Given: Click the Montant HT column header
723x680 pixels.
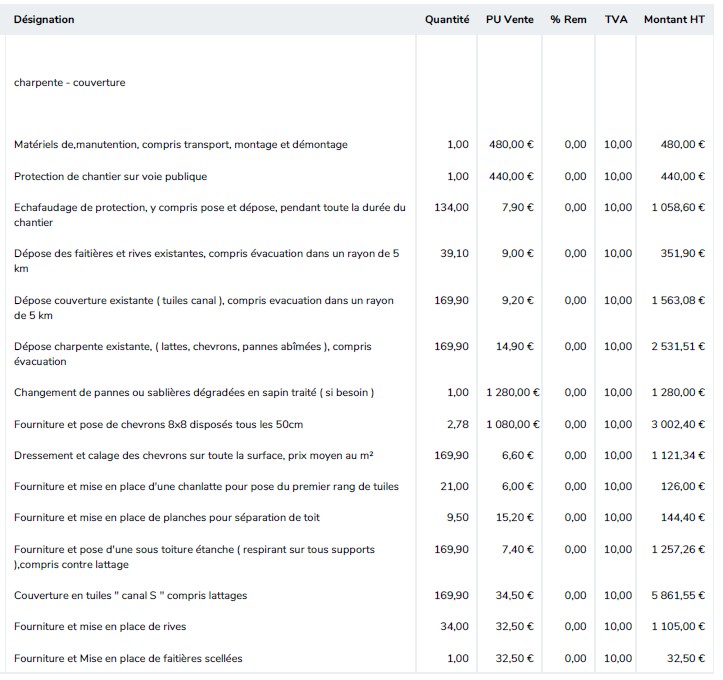Looking at the screenshot, I should tap(674, 20).
